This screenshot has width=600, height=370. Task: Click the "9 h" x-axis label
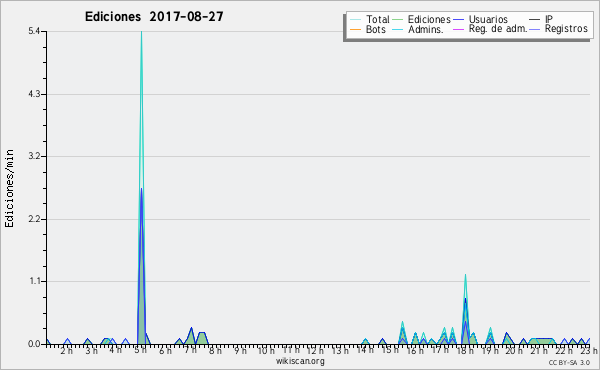tap(240, 351)
